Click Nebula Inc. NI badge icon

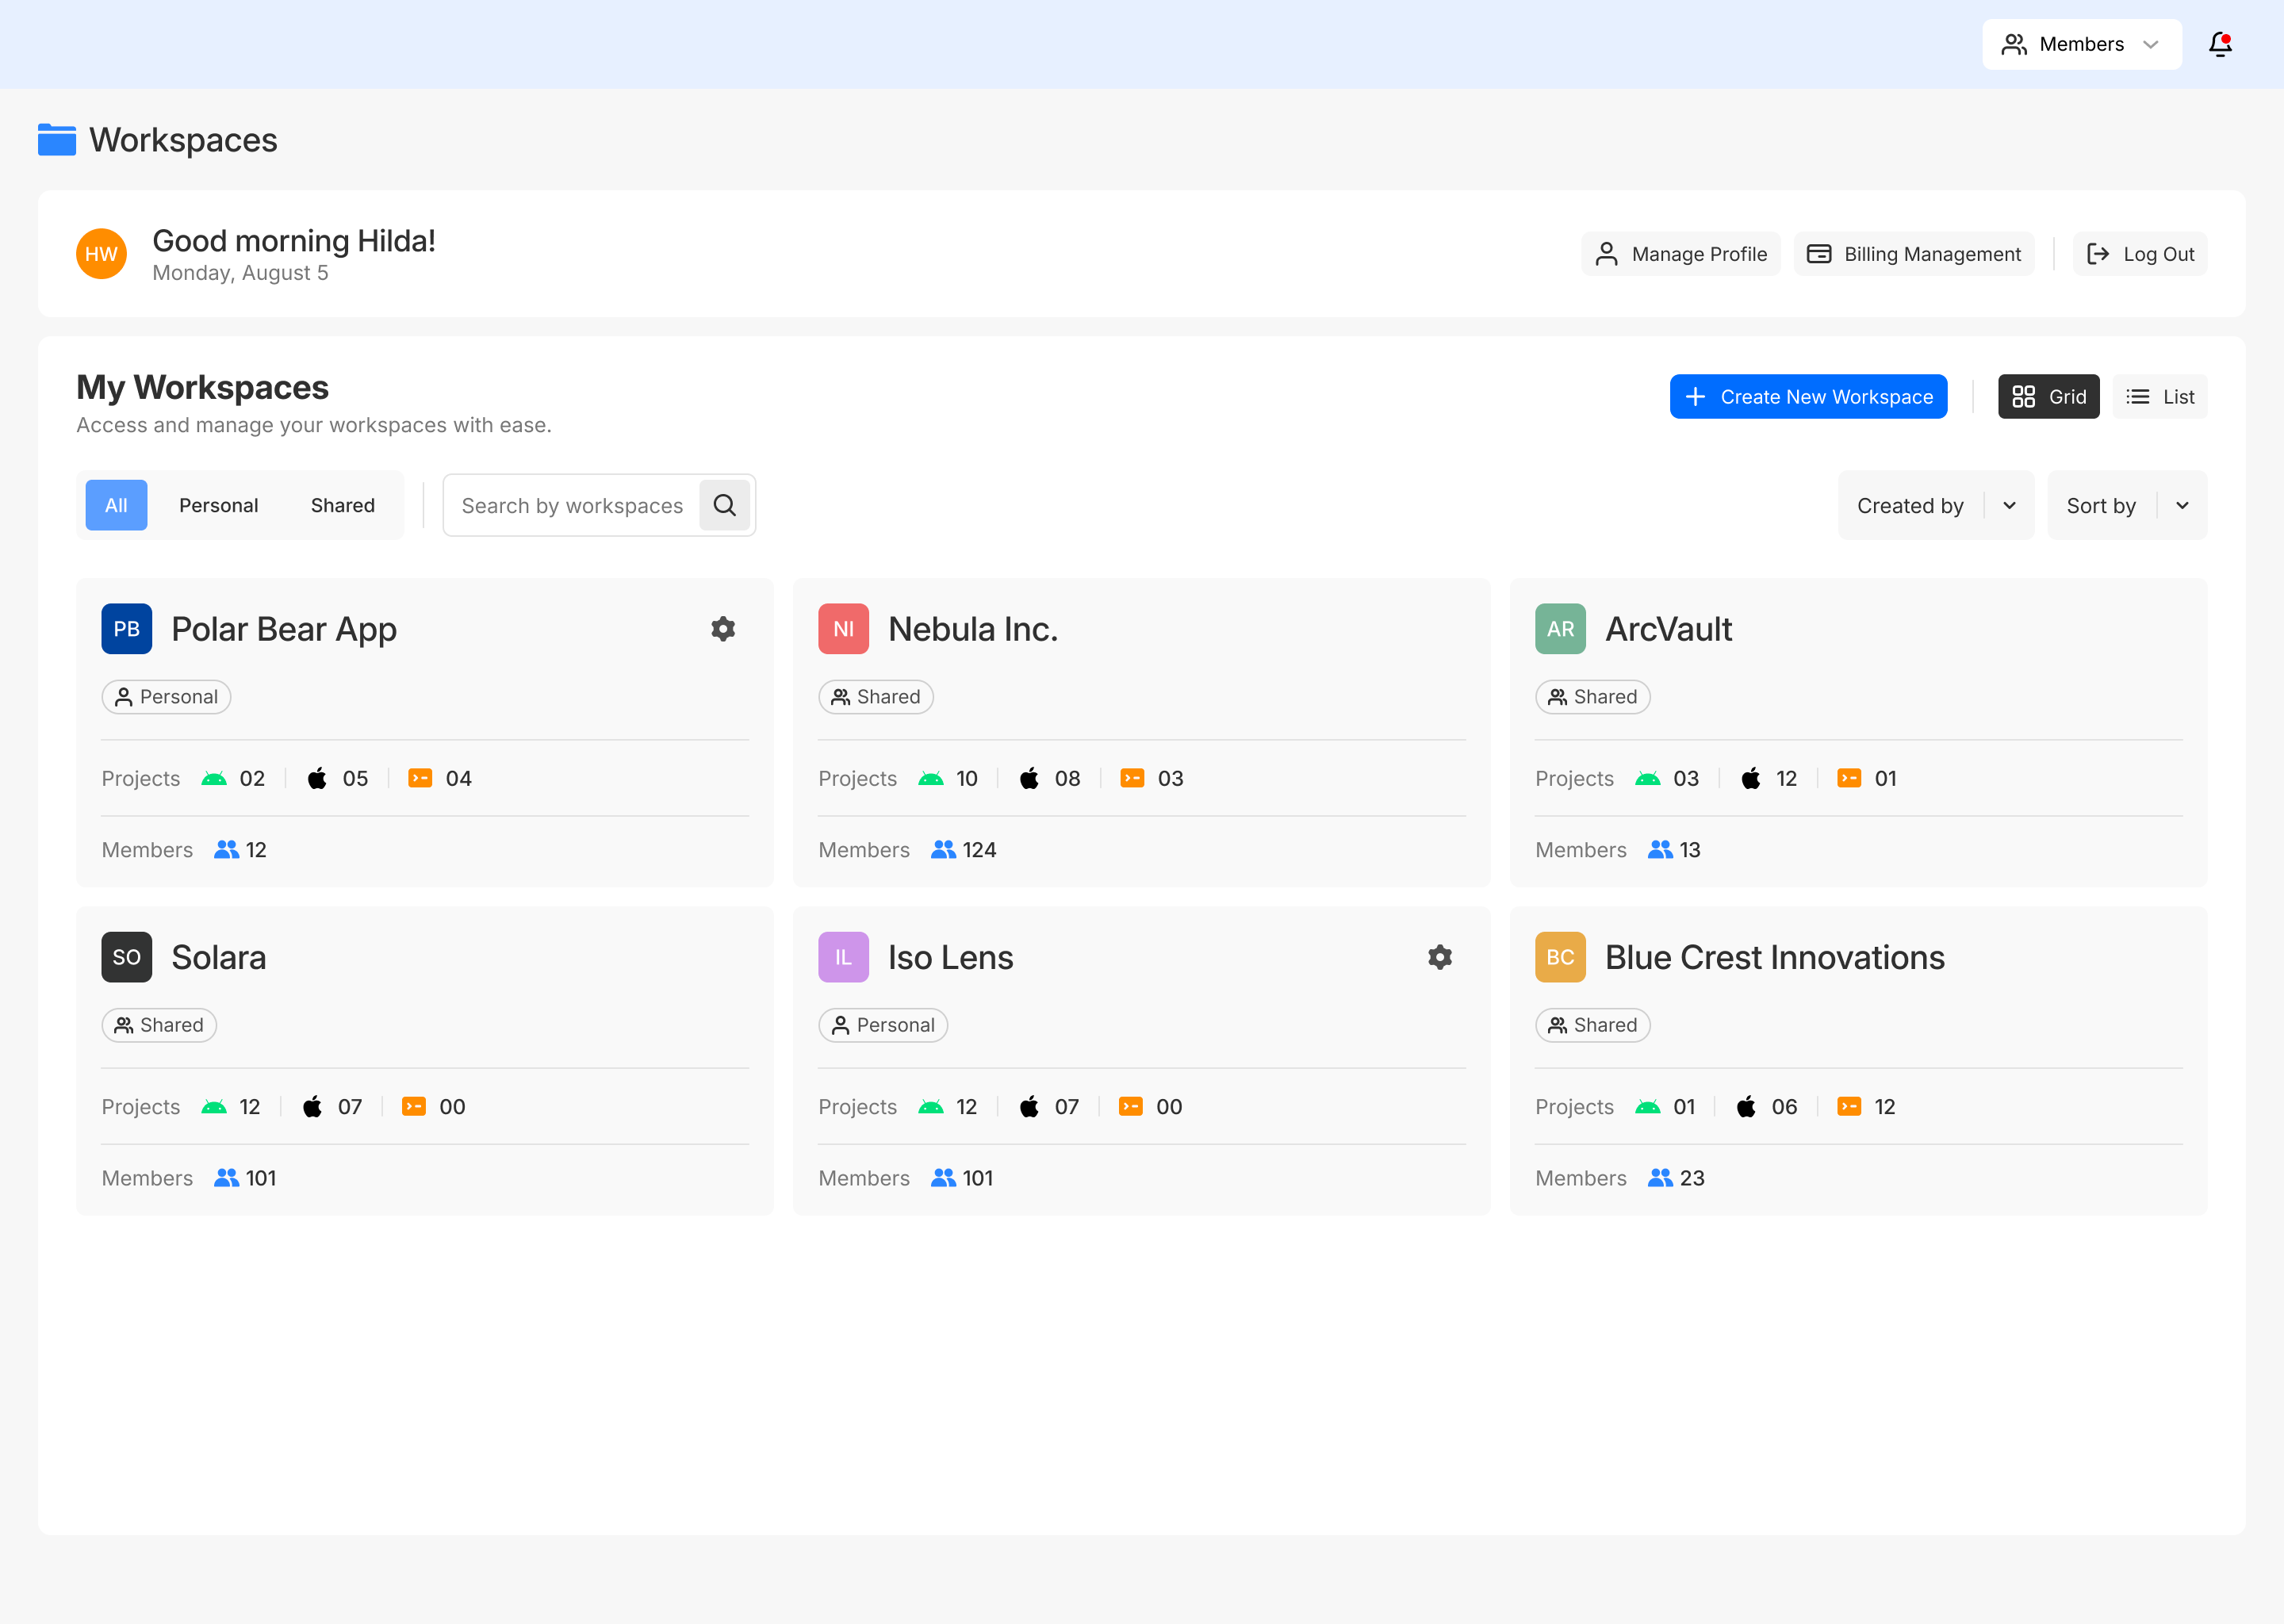843,629
